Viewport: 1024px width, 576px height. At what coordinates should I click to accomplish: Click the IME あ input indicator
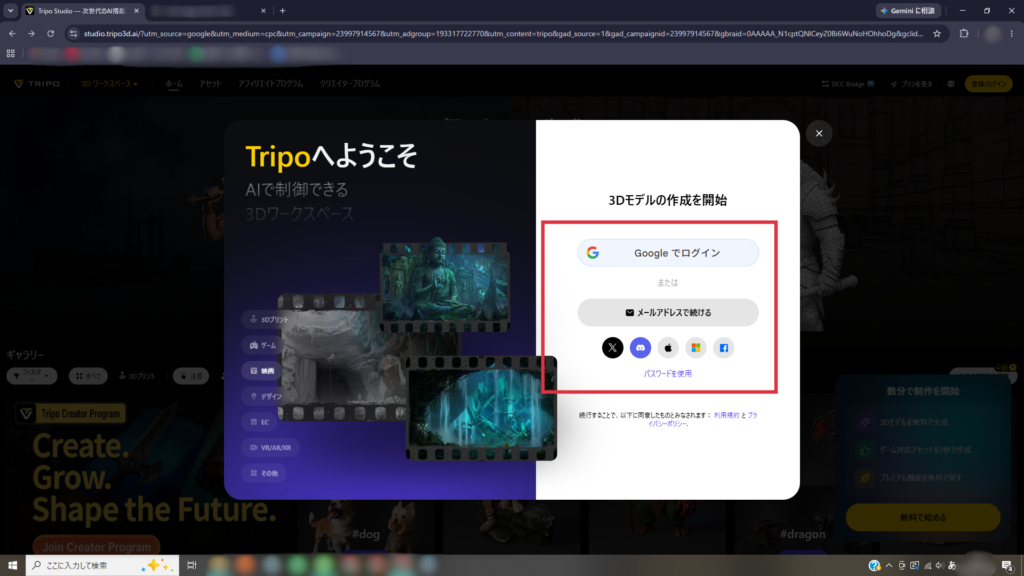[x=952, y=566]
